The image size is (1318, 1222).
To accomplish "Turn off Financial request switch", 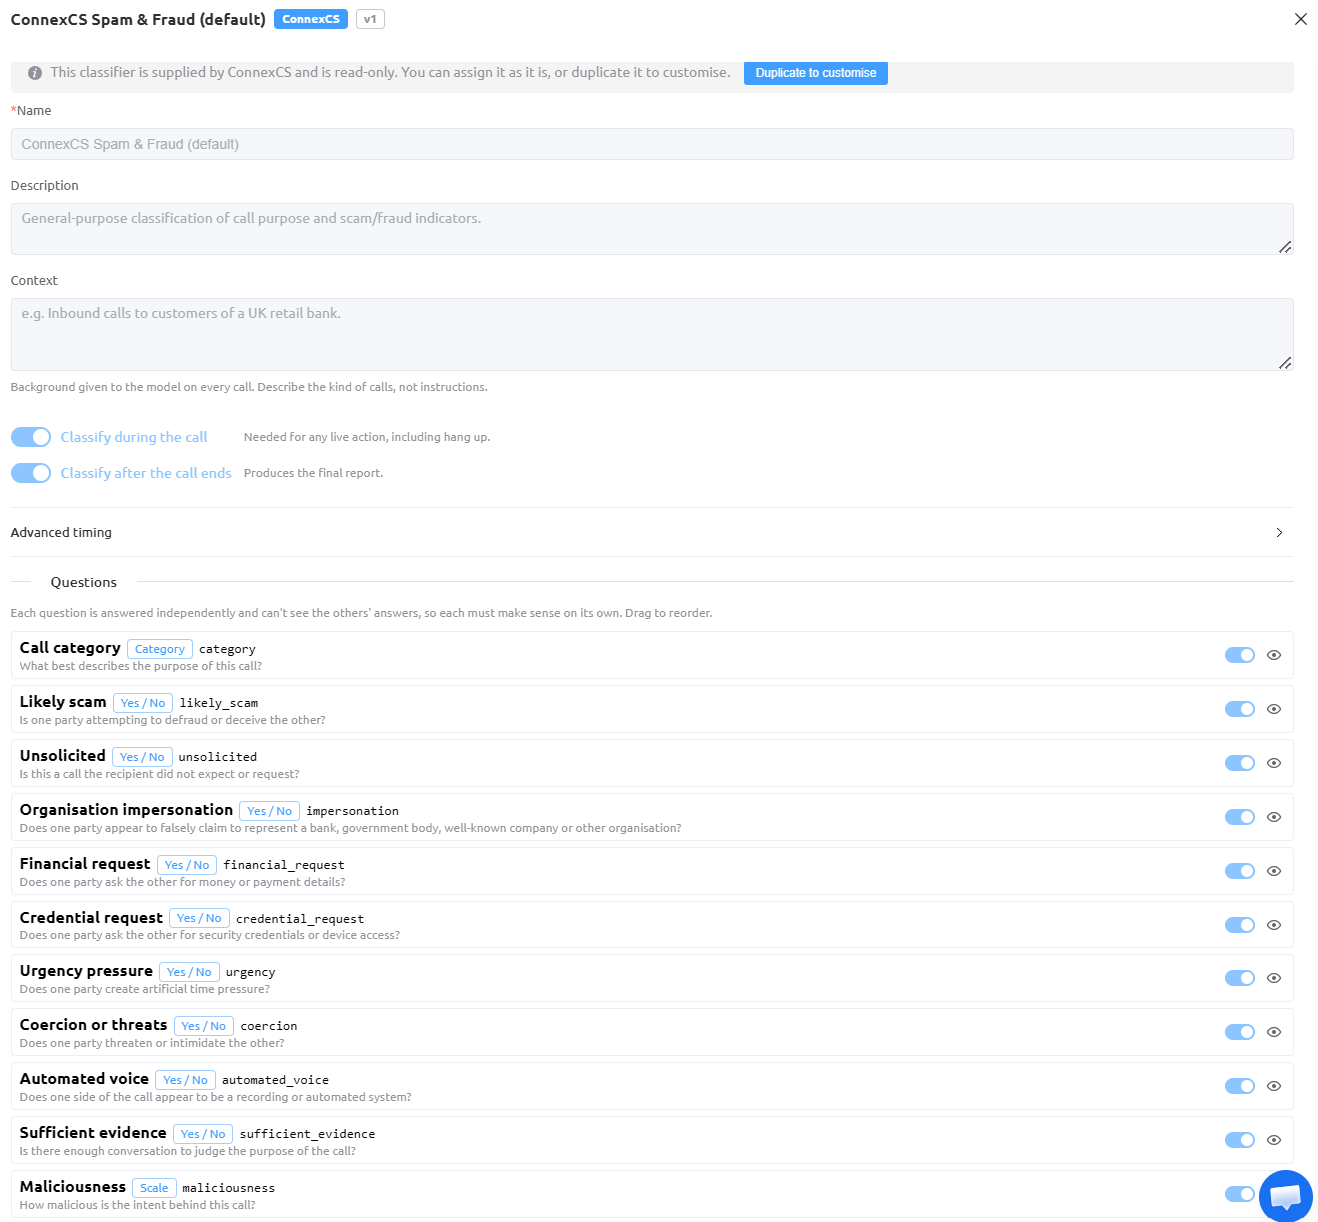I will coord(1240,871).
